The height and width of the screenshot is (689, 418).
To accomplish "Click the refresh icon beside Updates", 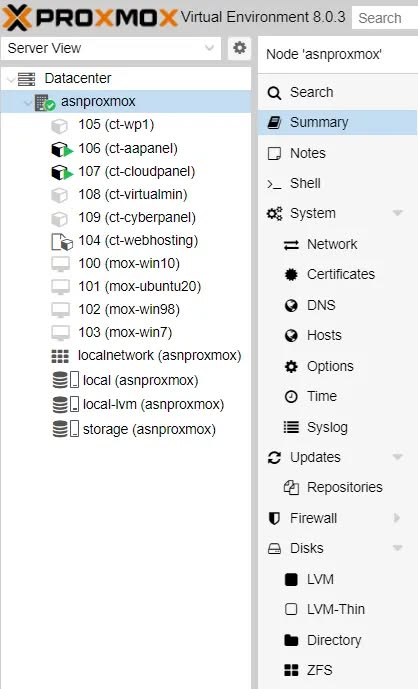I will [274, 458].
